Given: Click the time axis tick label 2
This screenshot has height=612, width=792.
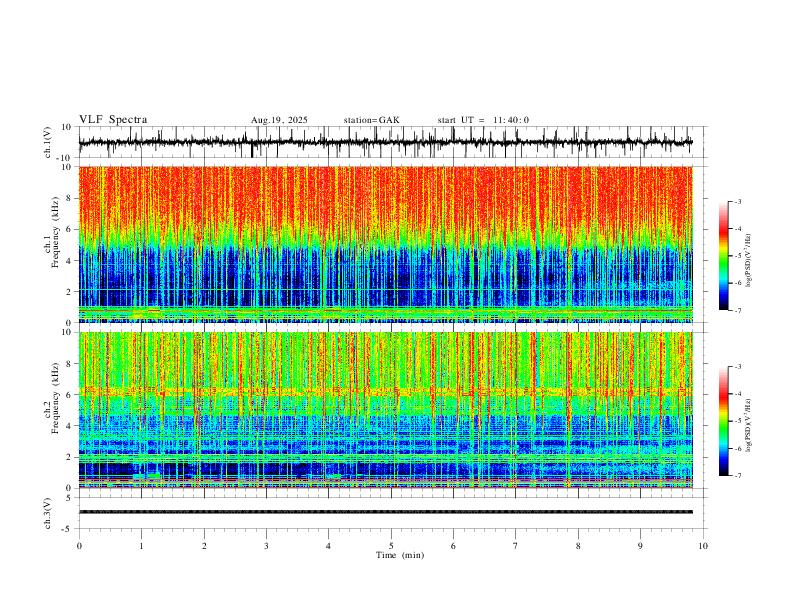Looking at the screenshot, I should click(204, 546).
